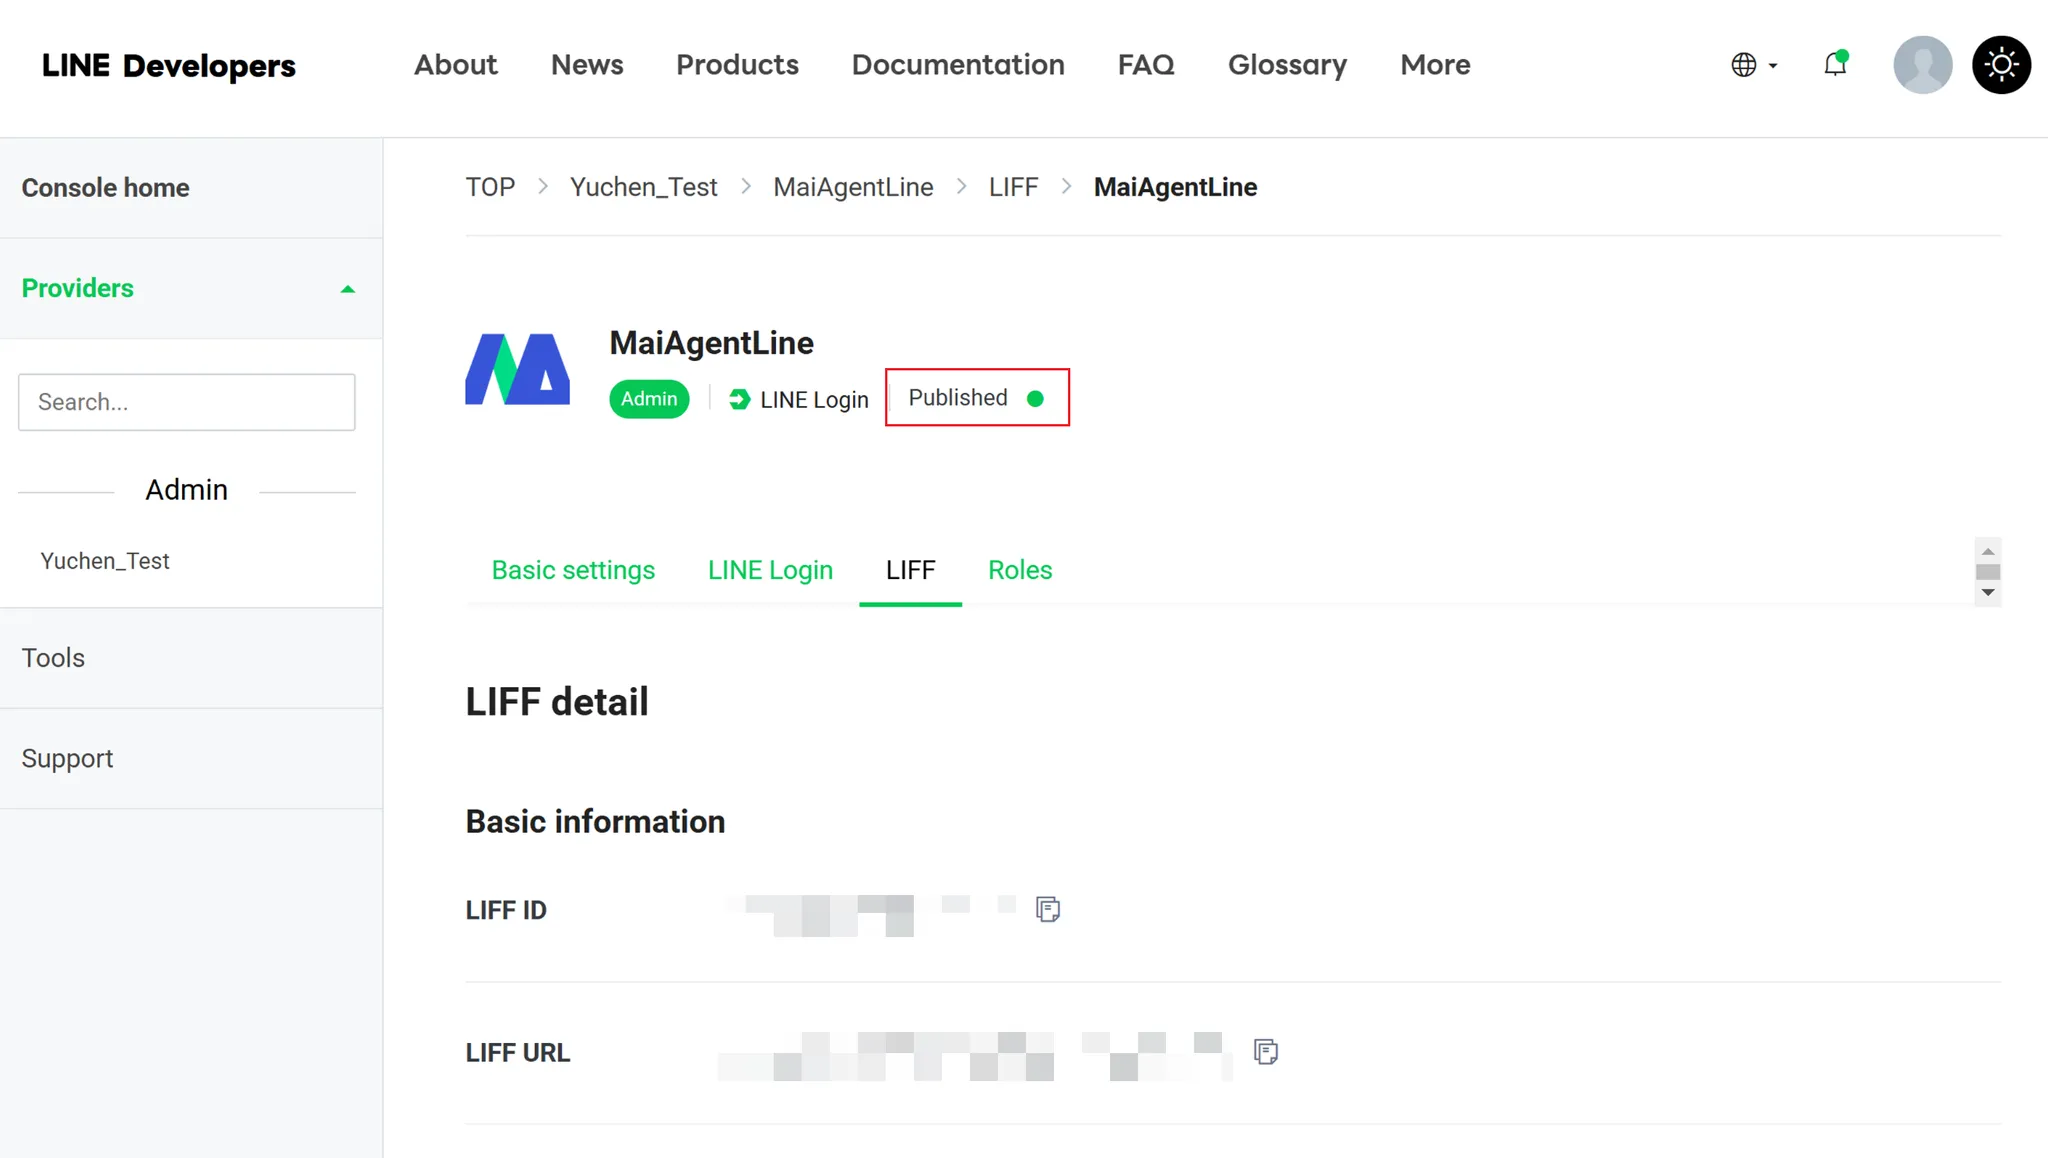This screenshot has height=1158, width=2048.
Task: Open Documentation in the top navigation
Action: point(957,65)
